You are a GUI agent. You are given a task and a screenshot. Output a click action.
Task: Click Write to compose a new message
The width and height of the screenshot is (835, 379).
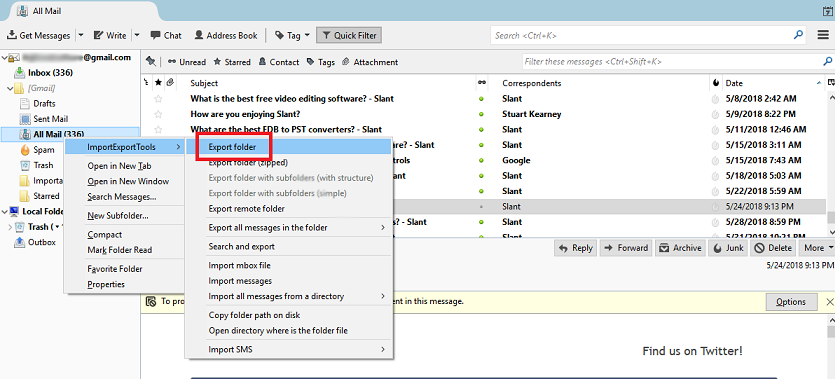(110, 36)
